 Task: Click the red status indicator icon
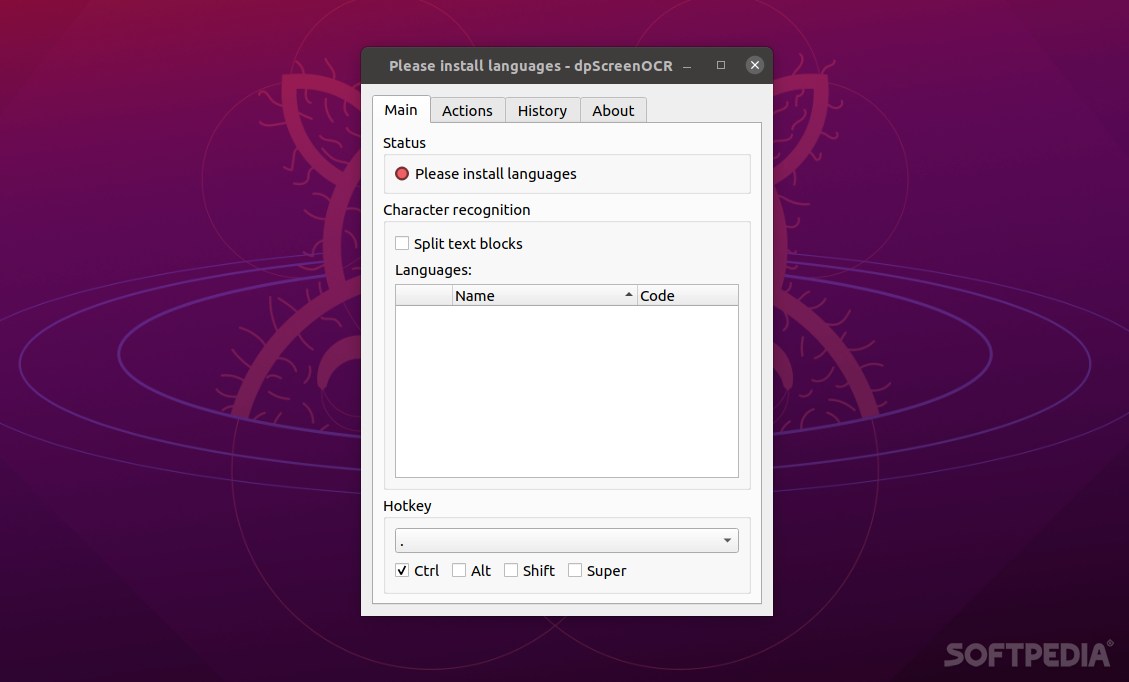[x=401, y=173]
